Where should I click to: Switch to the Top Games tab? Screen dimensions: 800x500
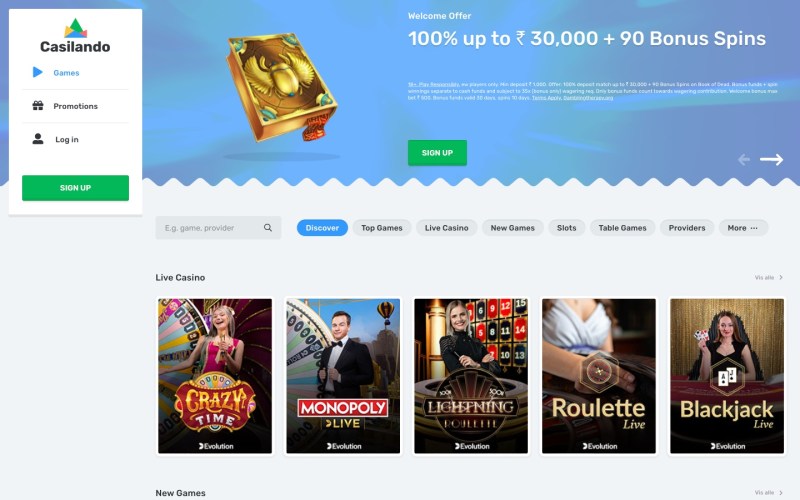pyautogui.click(x=382, y=228)
